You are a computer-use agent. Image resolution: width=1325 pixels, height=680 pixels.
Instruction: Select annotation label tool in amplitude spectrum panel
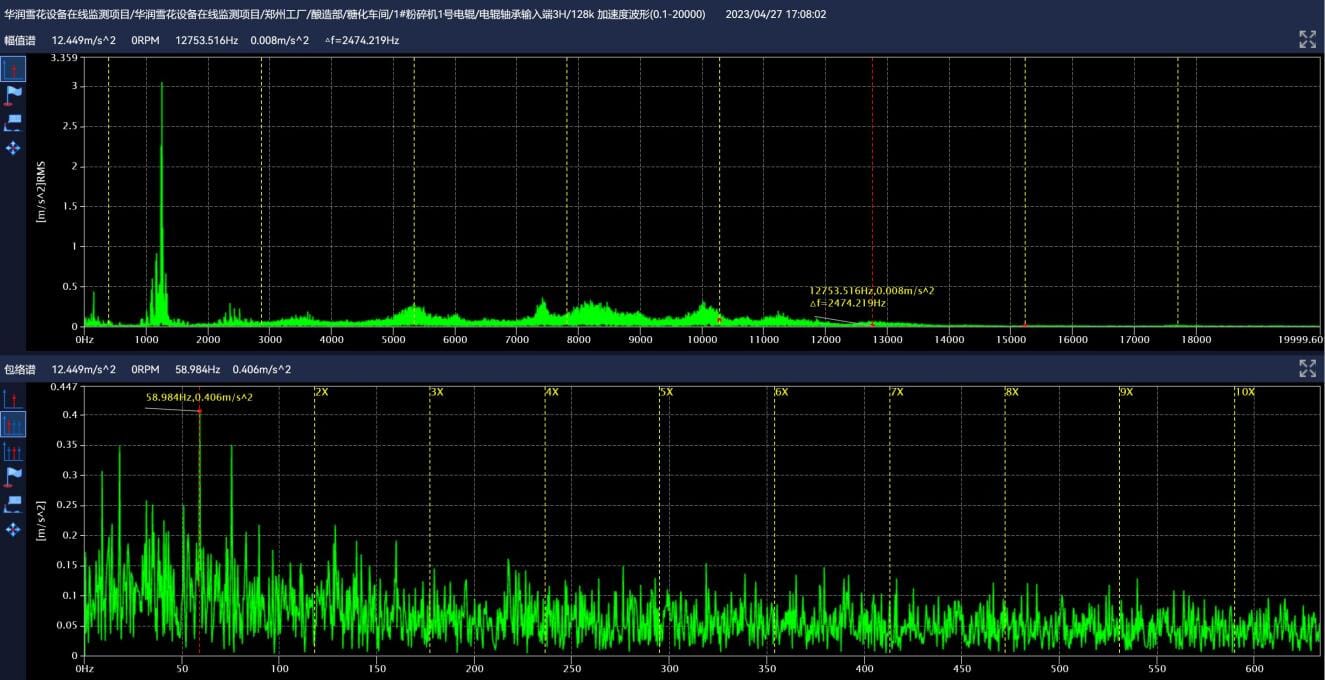pyautogui.click(x=13, y=122)
